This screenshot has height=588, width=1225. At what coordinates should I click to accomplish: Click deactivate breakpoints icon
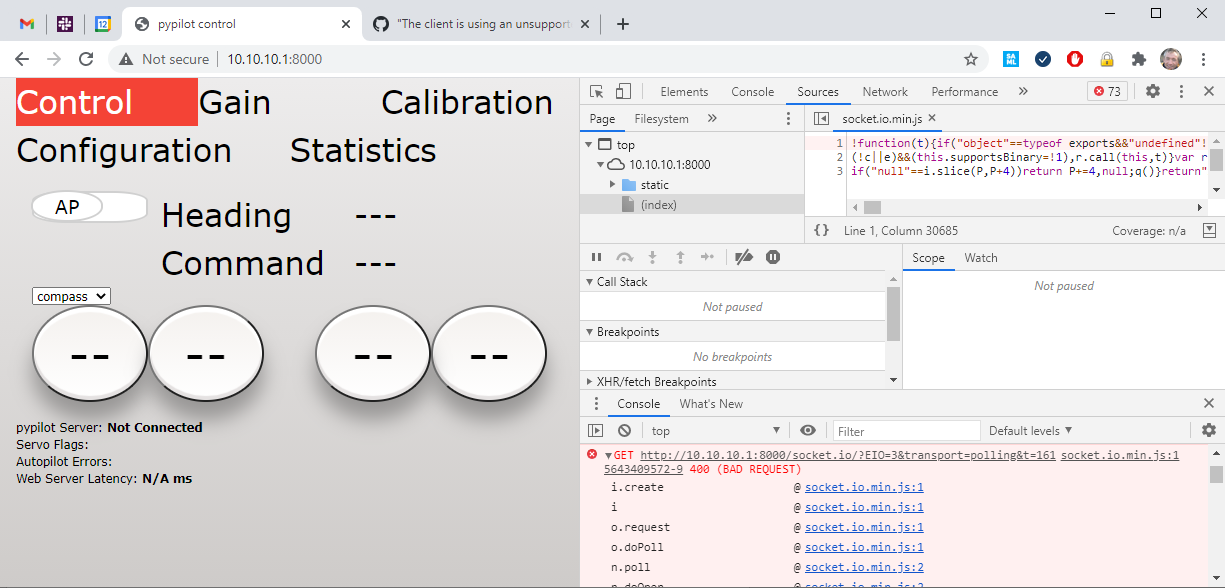coord(744,257)
